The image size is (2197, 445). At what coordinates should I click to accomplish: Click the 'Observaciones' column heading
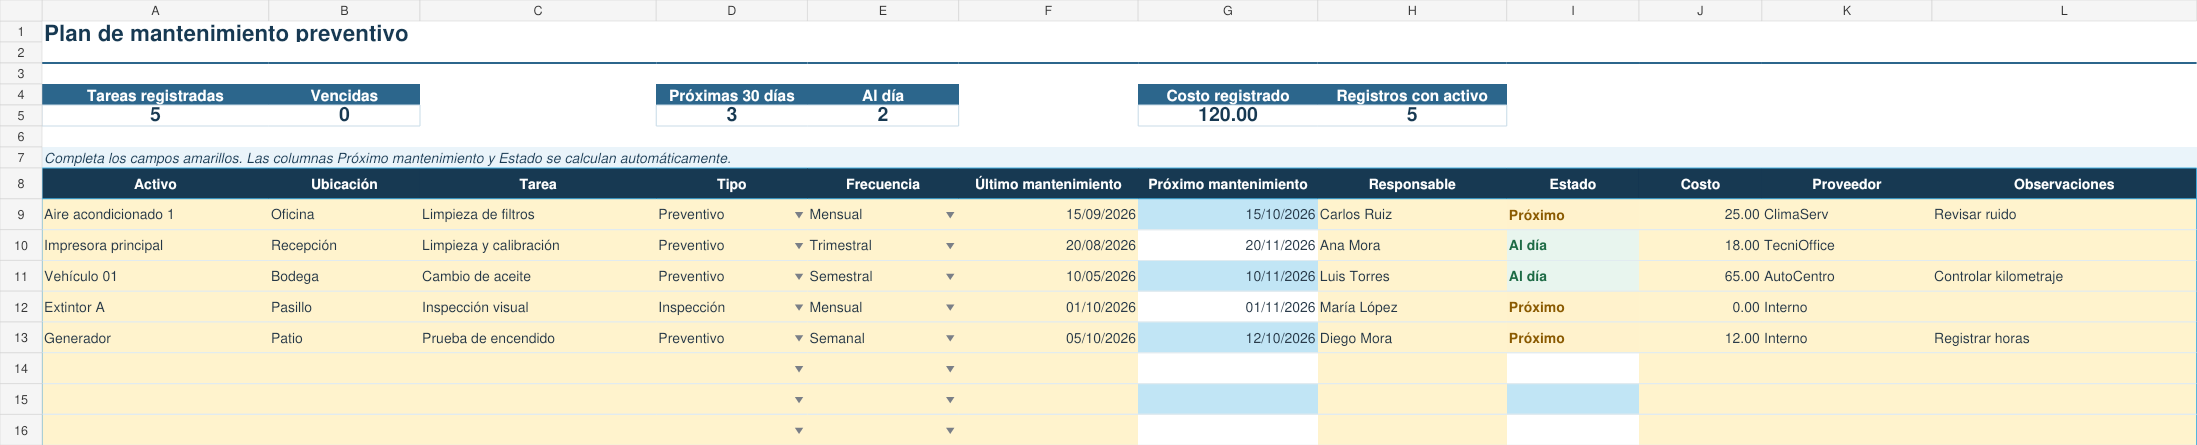pyautogui.click(x=2064, y=184)
